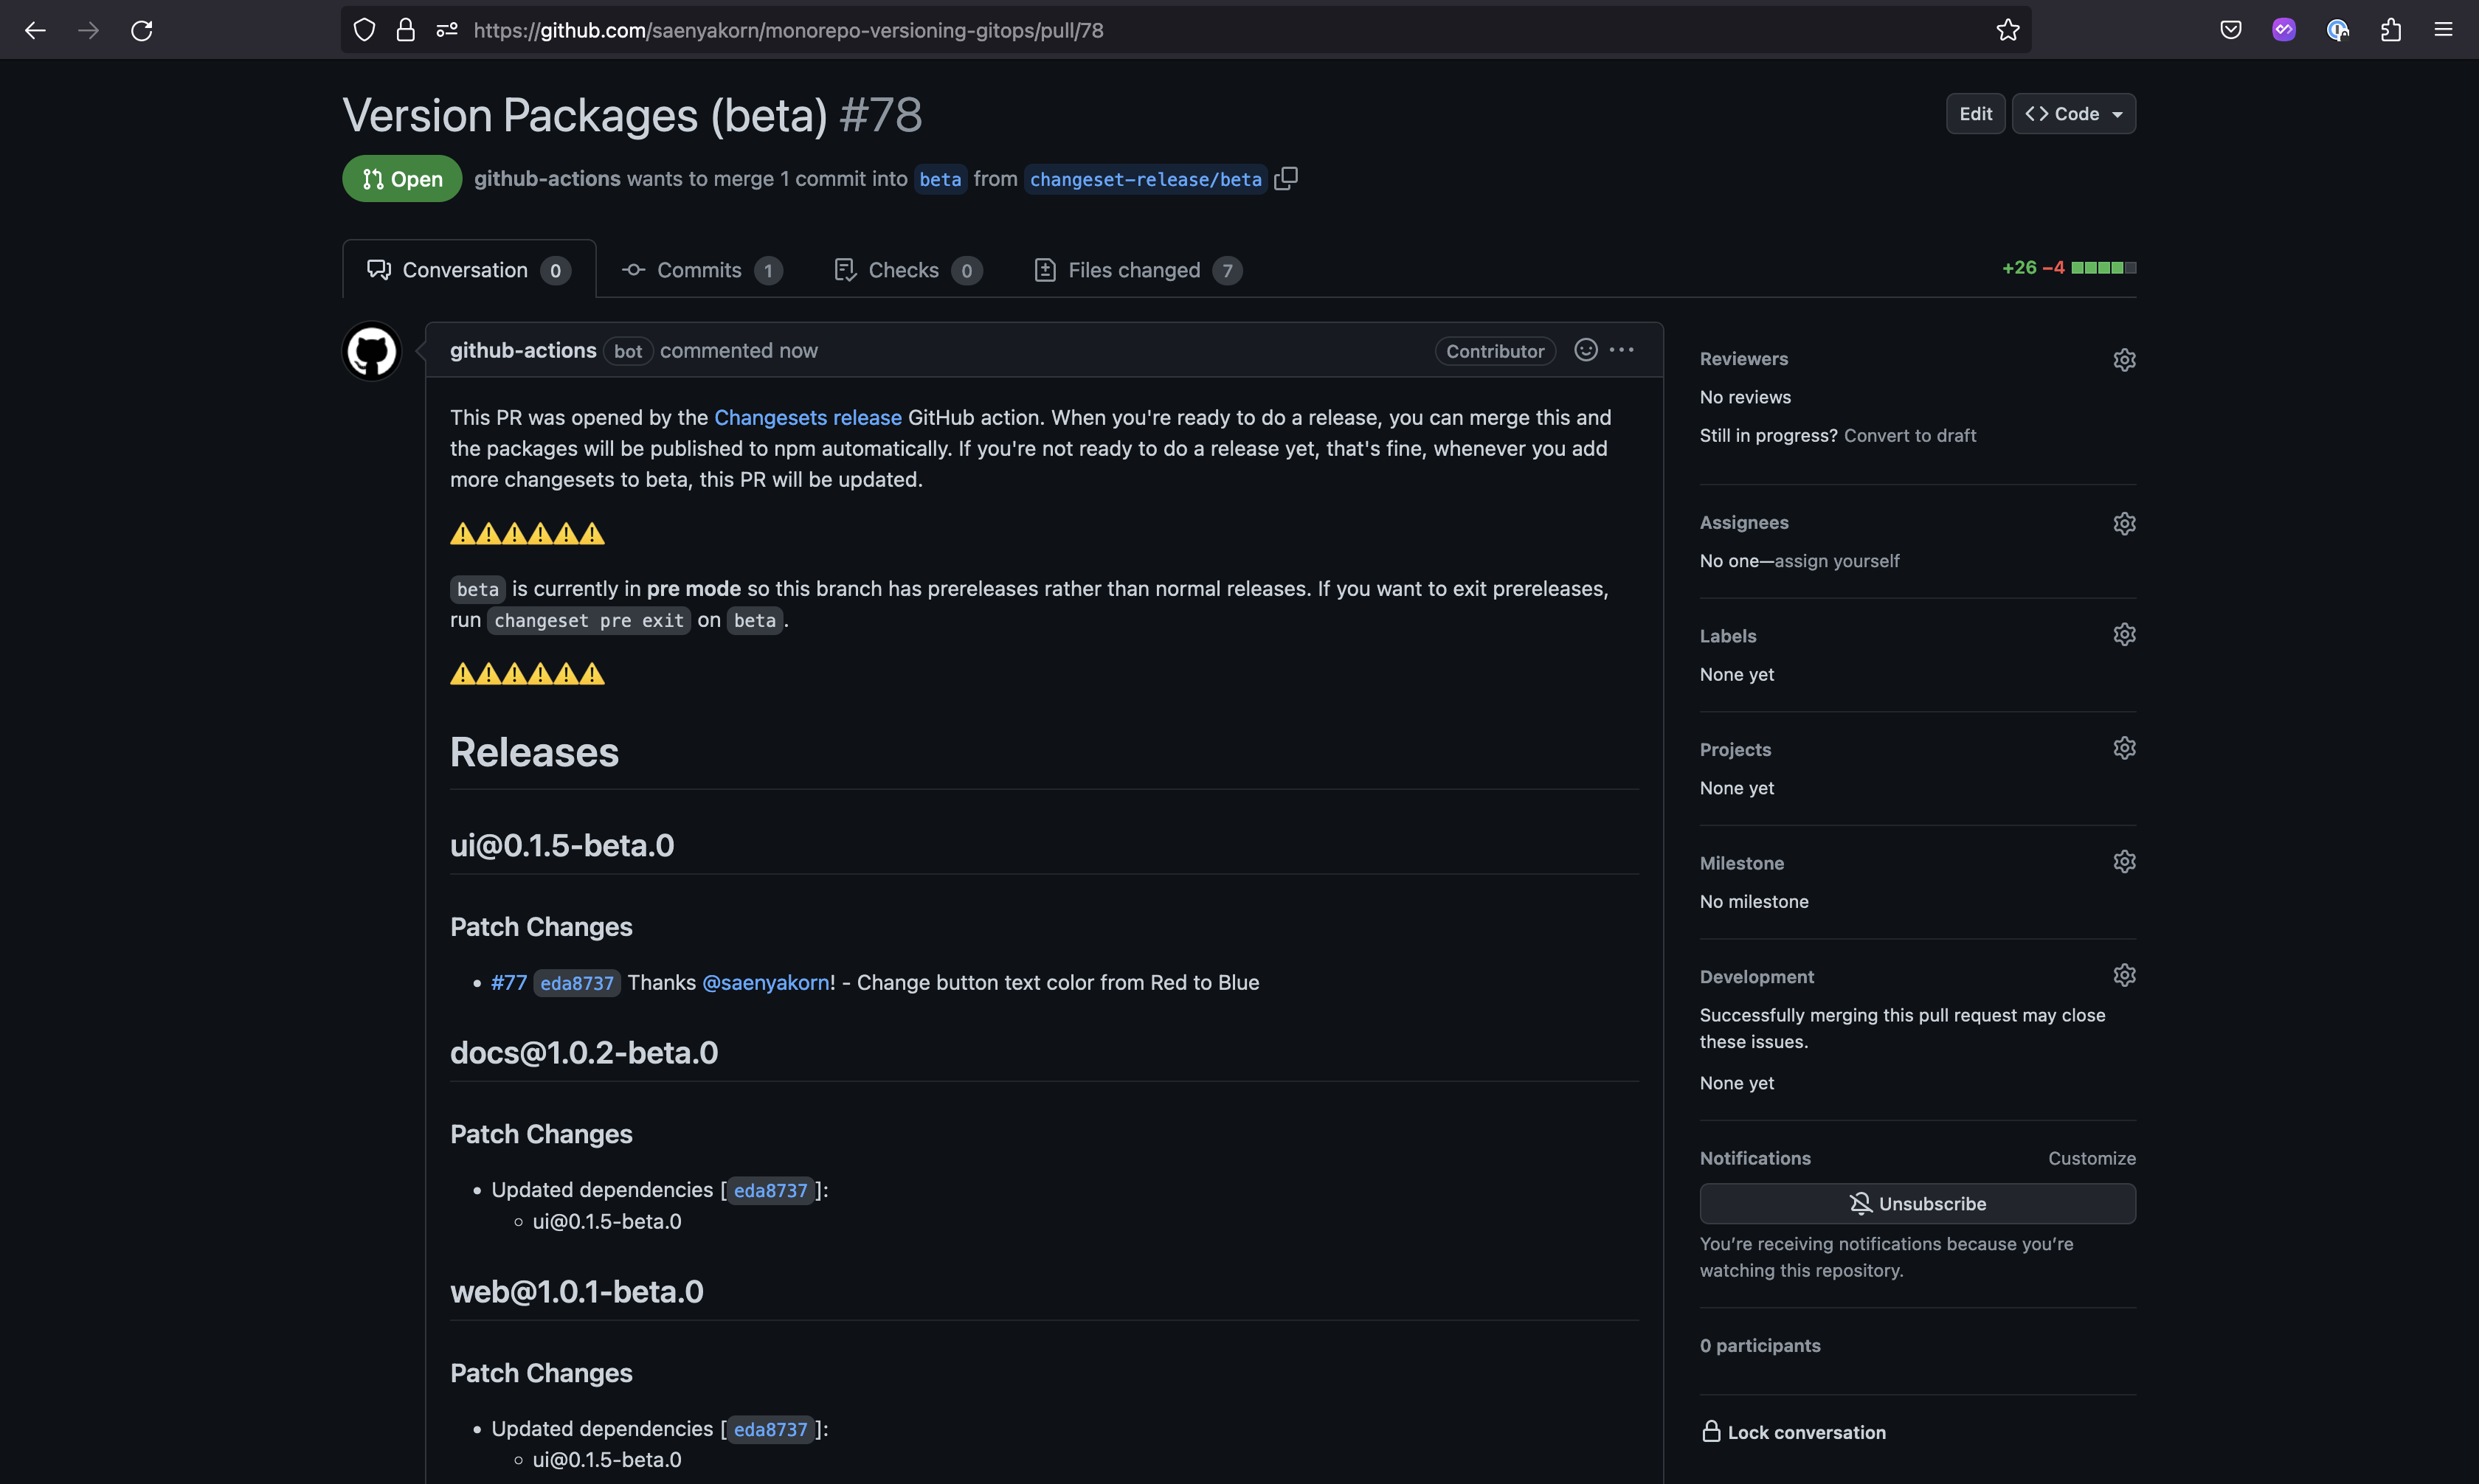
Task: Open github-actions avatar profile
Action: 371,351
